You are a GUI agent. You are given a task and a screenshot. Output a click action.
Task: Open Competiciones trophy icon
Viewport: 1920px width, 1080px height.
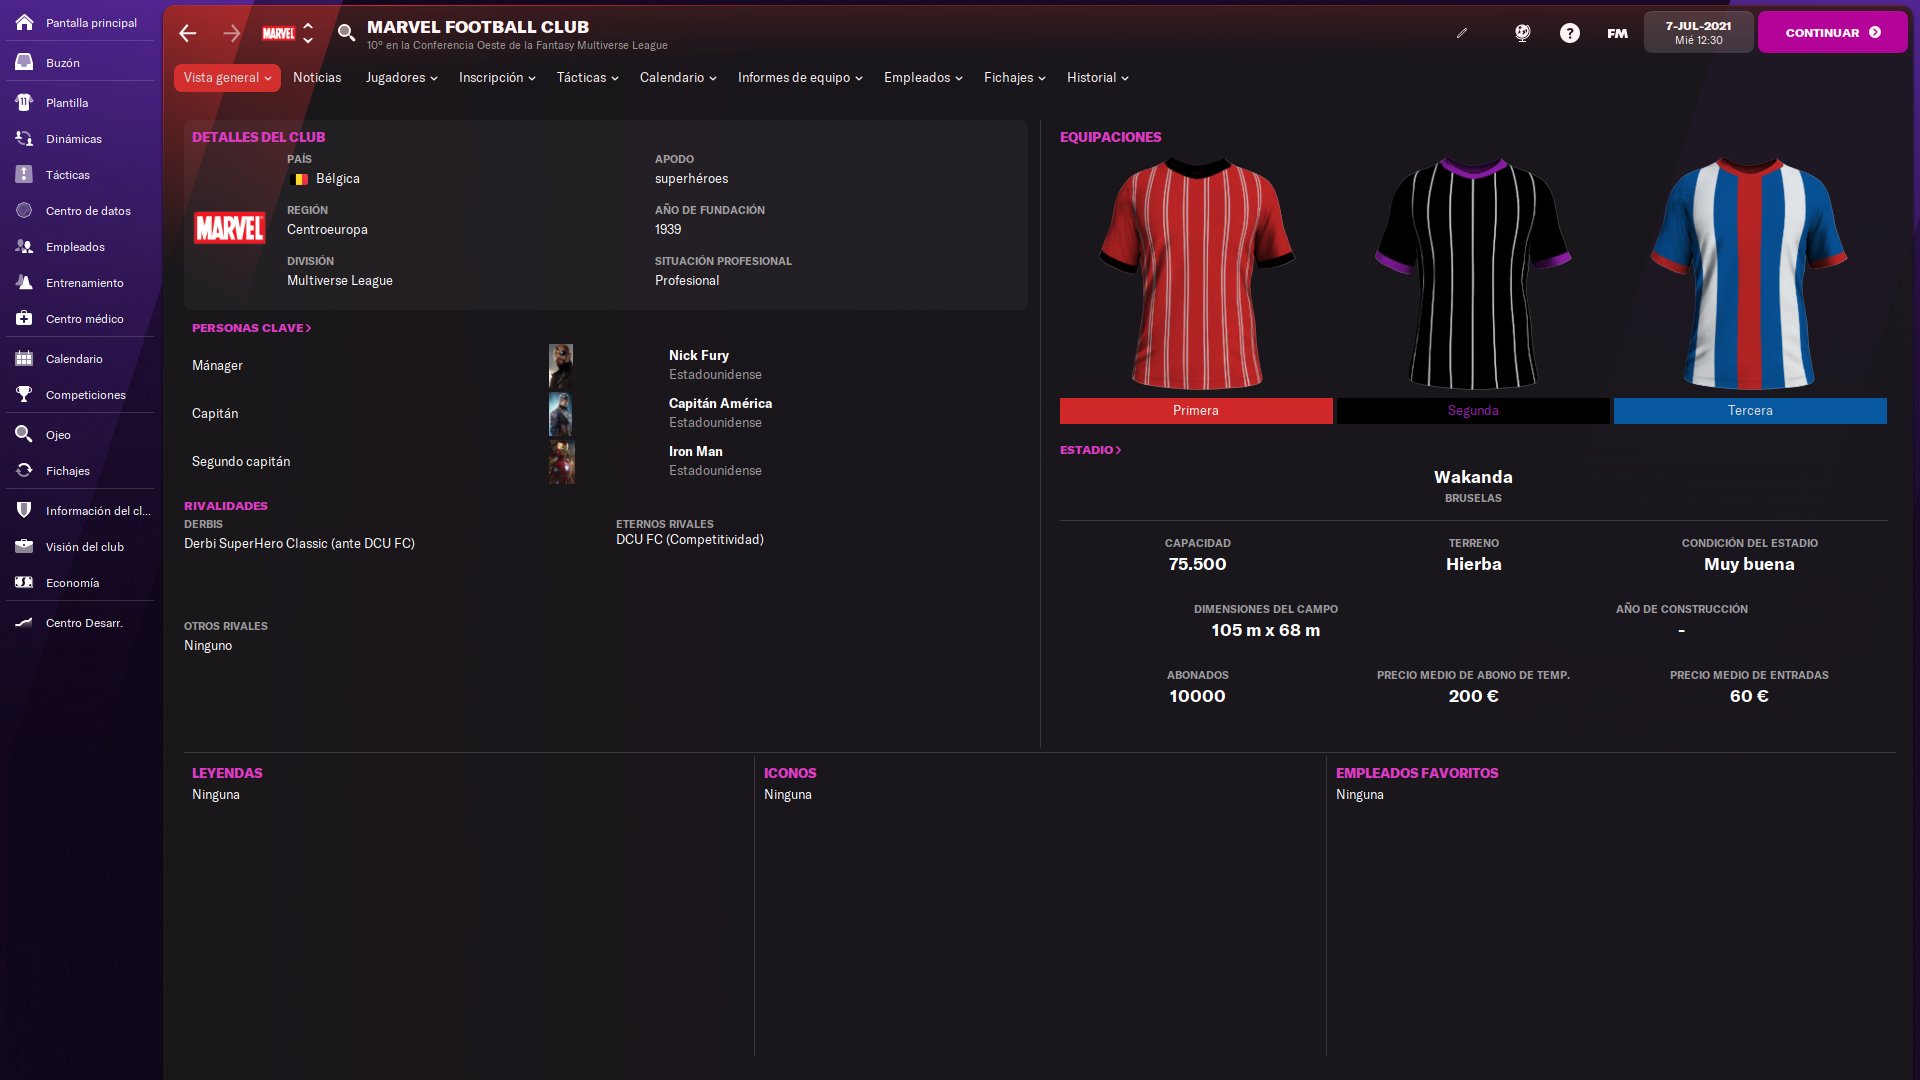click(x=24, y=394)
